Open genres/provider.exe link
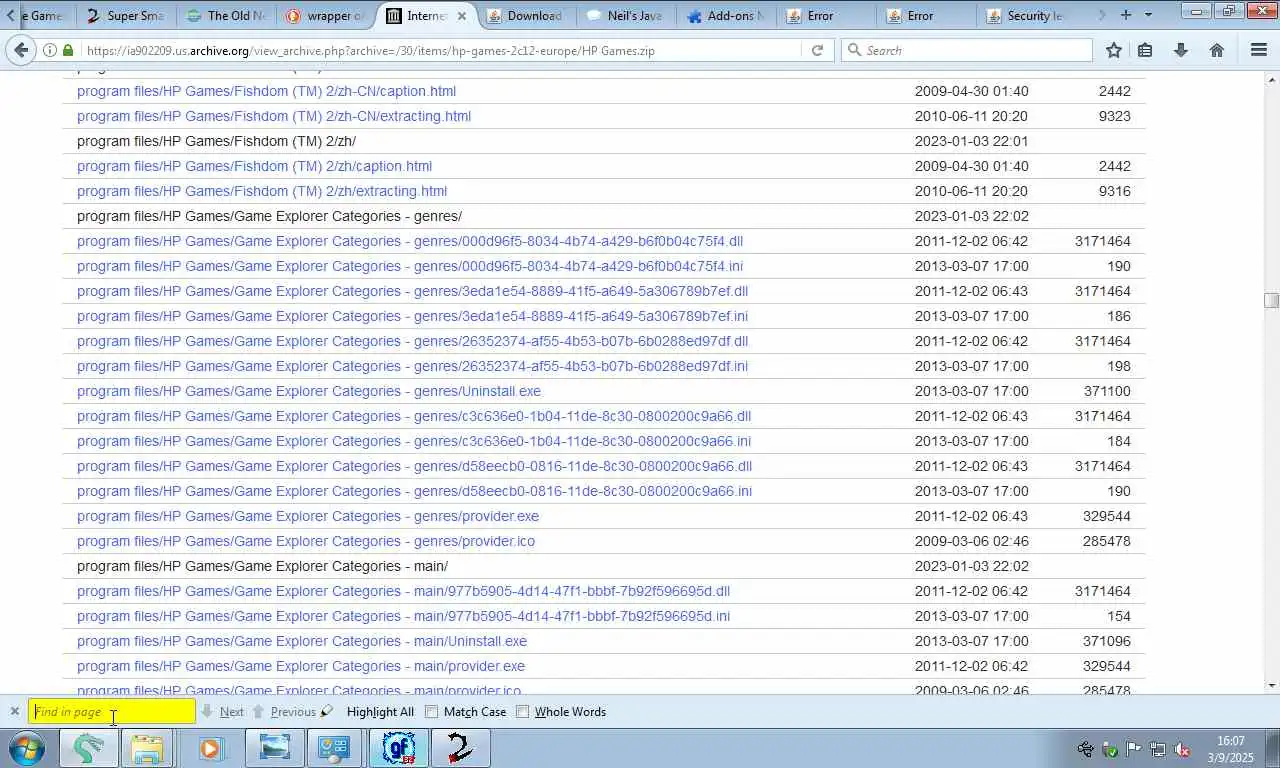This screenshot has height=768, width=1280. 308,516
